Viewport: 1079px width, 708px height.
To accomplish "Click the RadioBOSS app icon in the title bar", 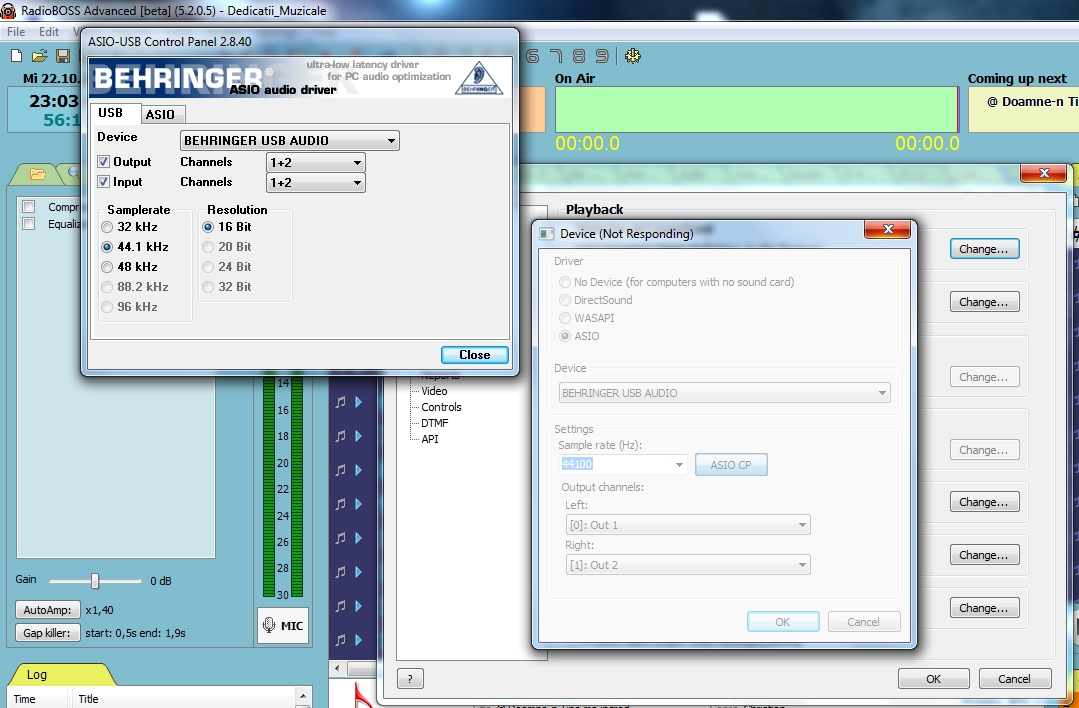I will [x=8, y=10].
